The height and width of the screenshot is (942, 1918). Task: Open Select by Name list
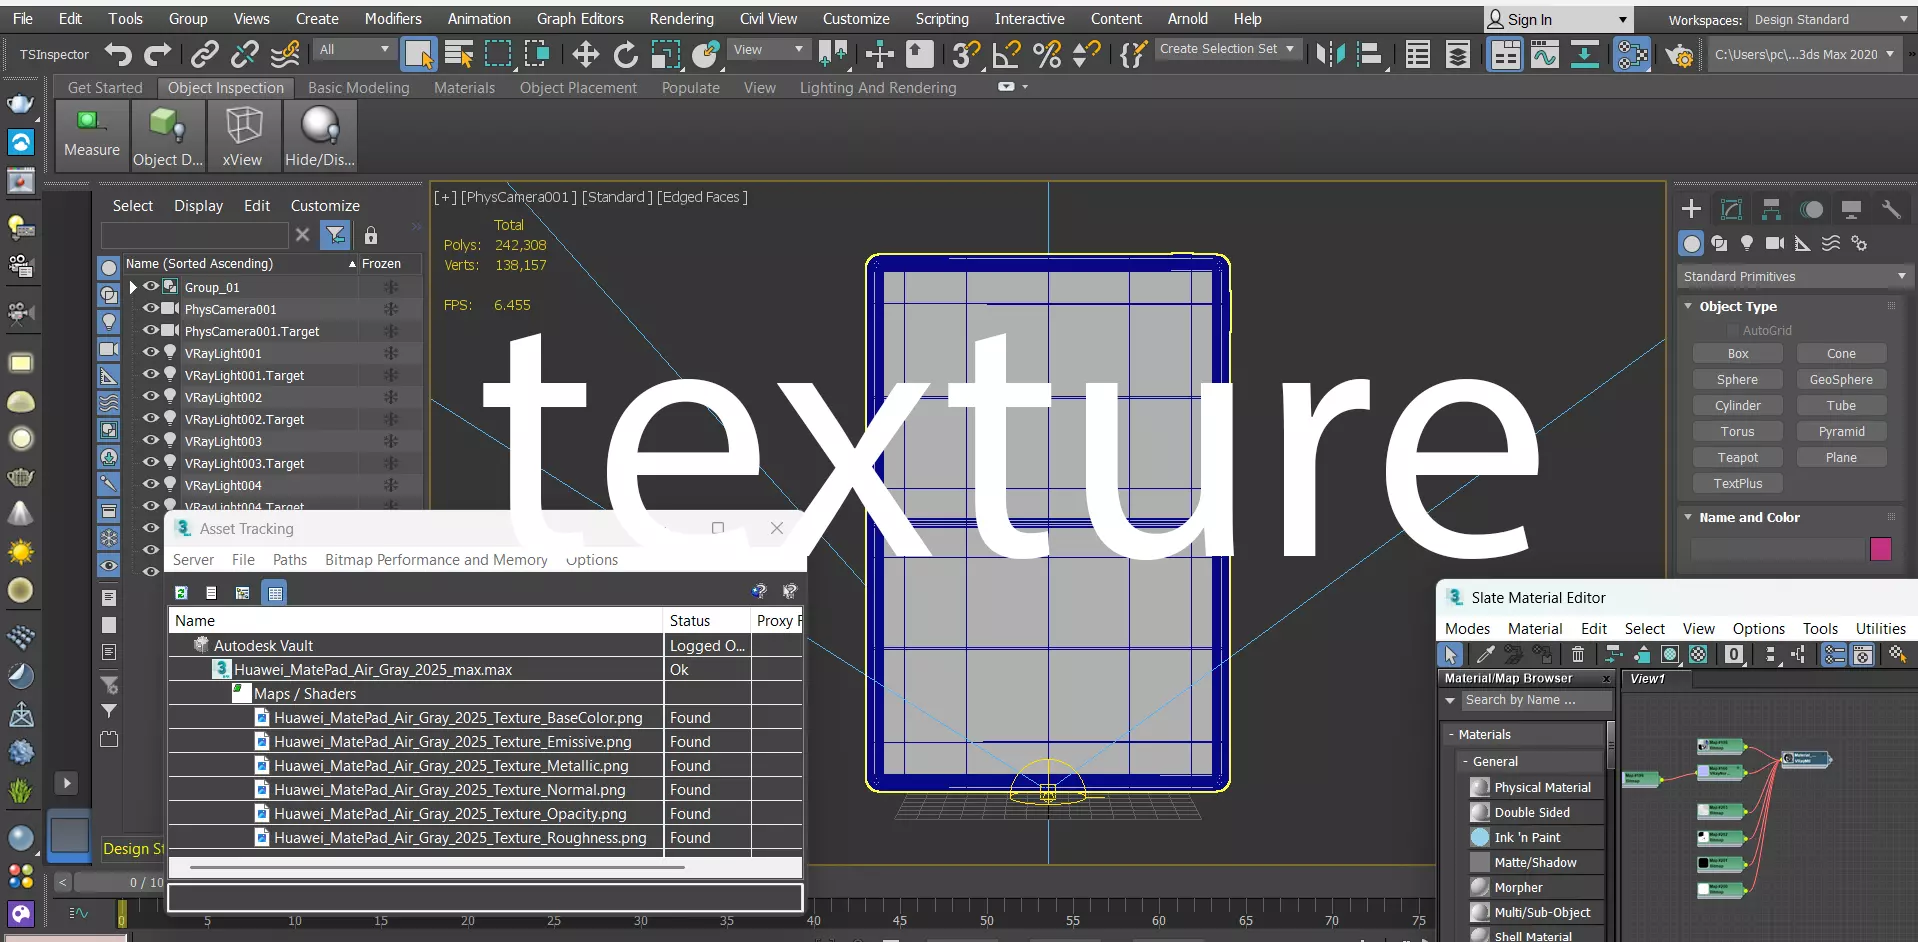click(459, 54)
